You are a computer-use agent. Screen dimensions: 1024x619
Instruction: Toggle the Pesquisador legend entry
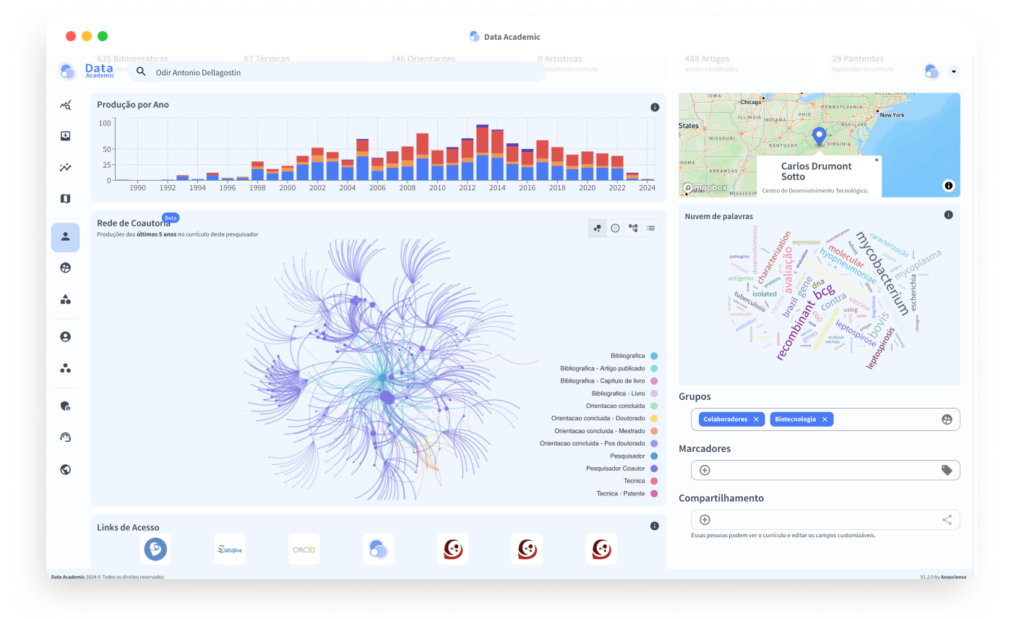pyautogui.click(x=633, y=456)
